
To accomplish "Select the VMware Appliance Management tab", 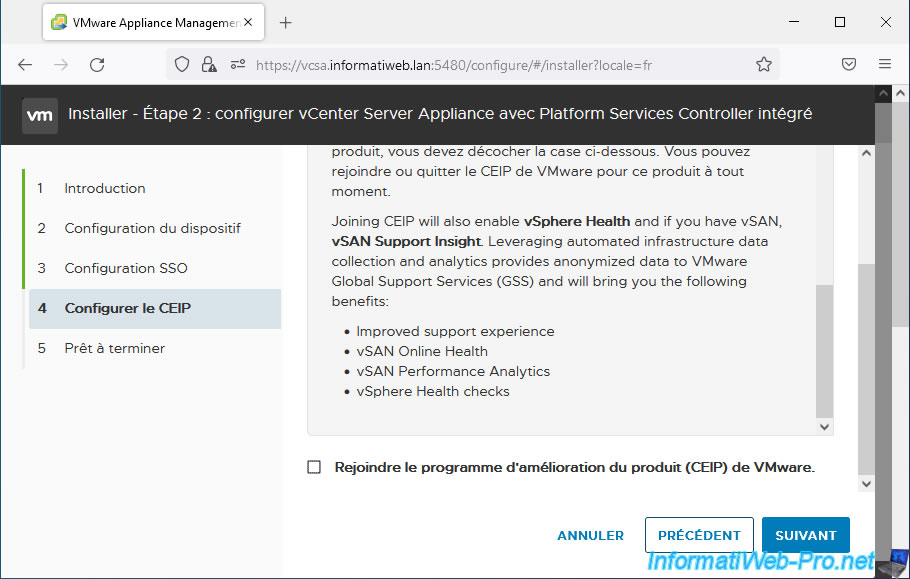I will (x=153, y=22).
